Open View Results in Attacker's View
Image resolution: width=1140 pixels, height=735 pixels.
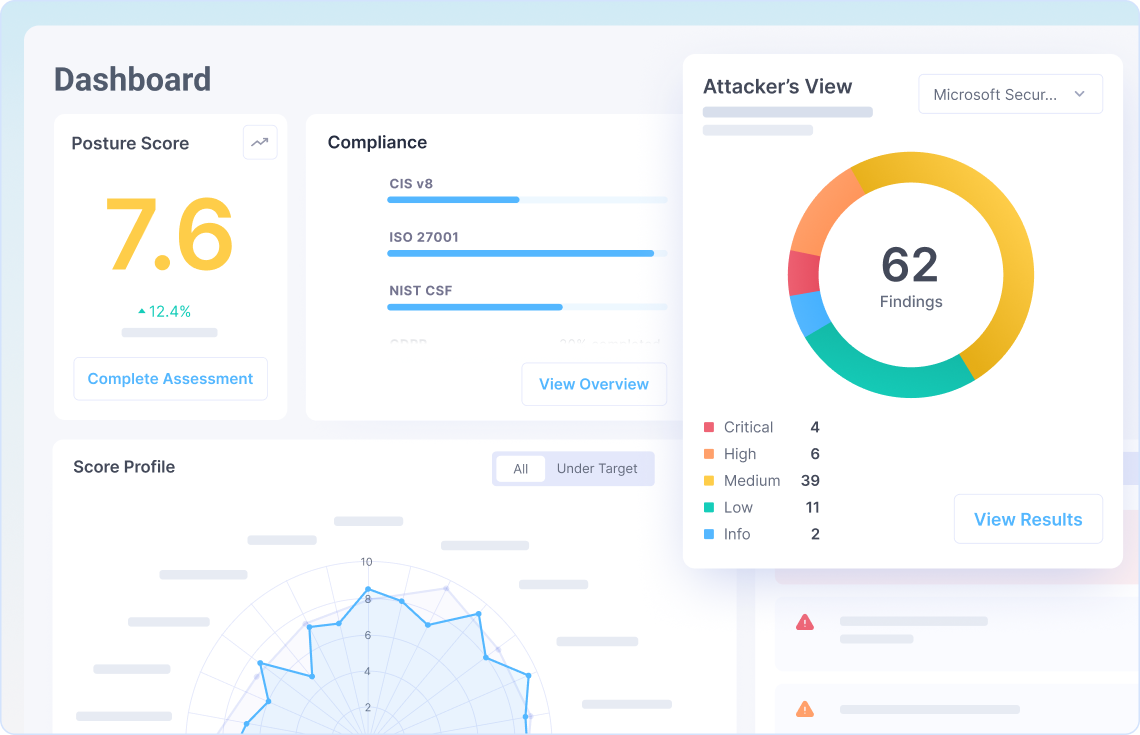(x=1027, y=519)
